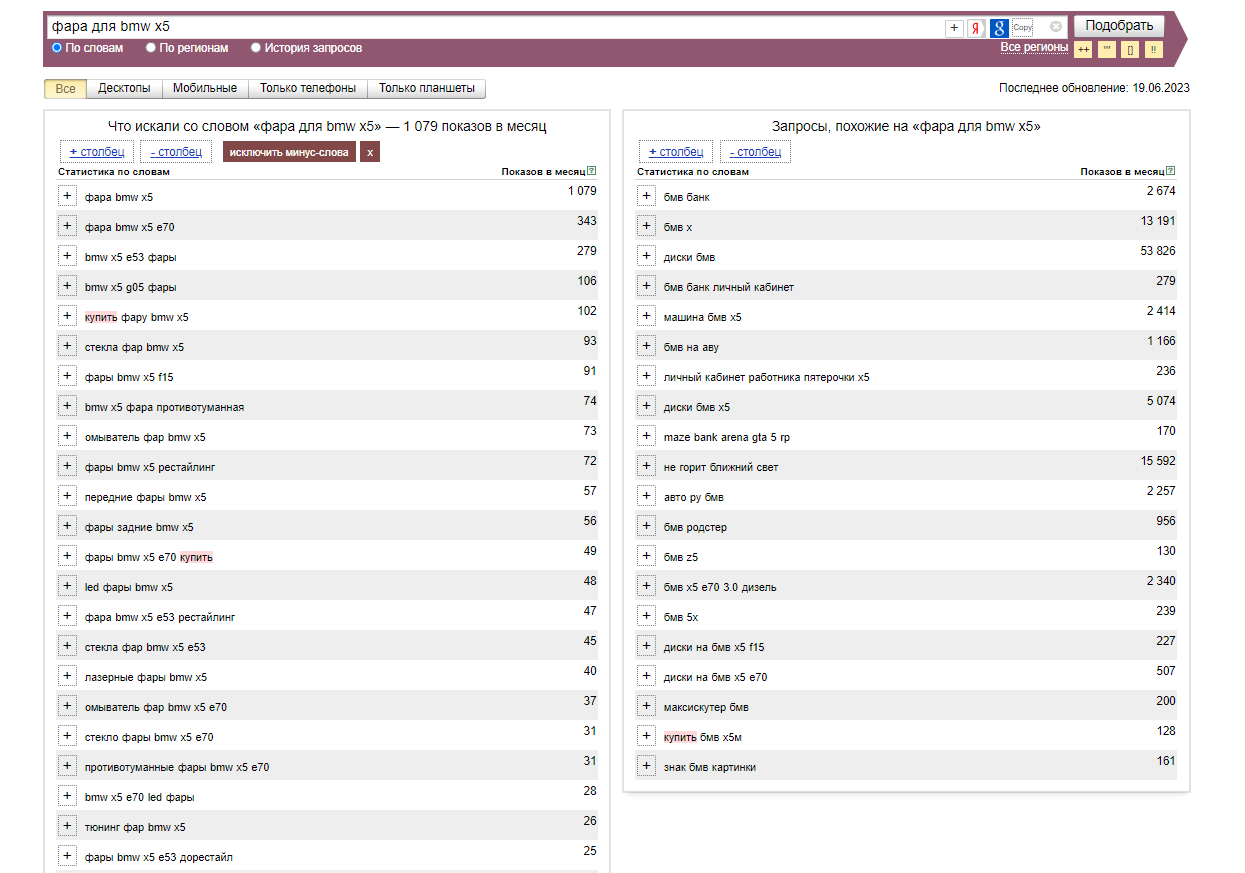The width and height of the screenshot is (1245, 873).
Task: Select the 'По словам' radio button
Action: point(57,47)
